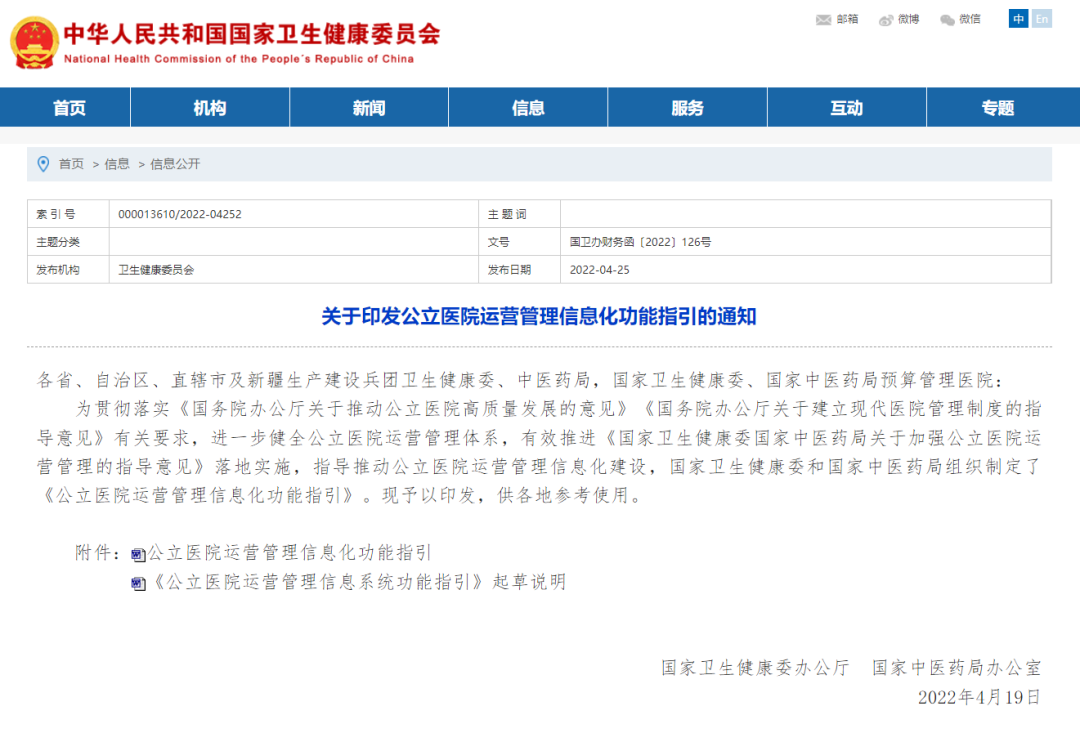
Task: Click the Word icon beside 公立医院运营管理信息化功能指引
Action: pos(138,555)
